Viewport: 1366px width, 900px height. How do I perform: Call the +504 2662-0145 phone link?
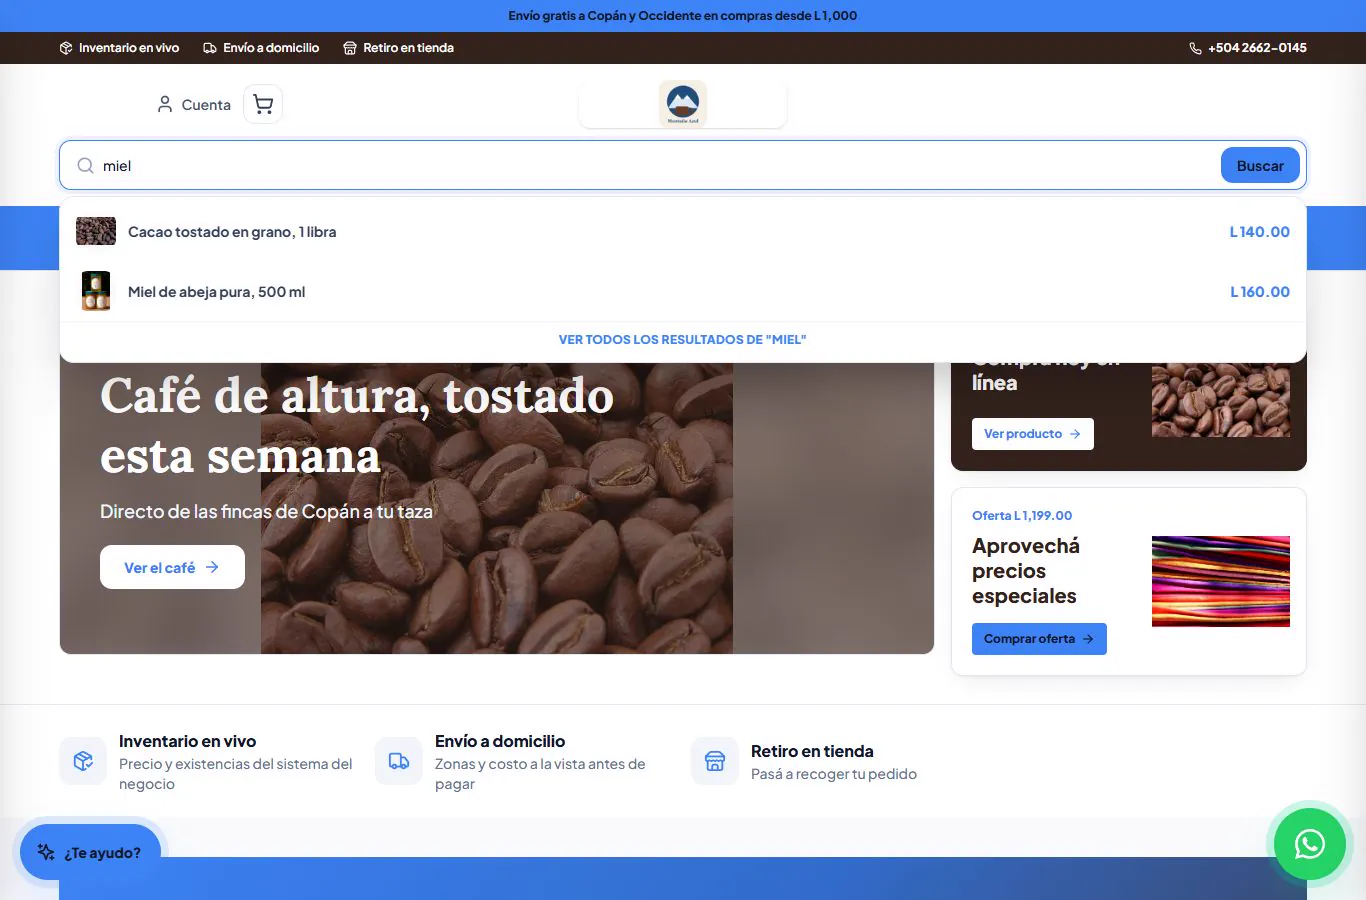pos(1248,48)
